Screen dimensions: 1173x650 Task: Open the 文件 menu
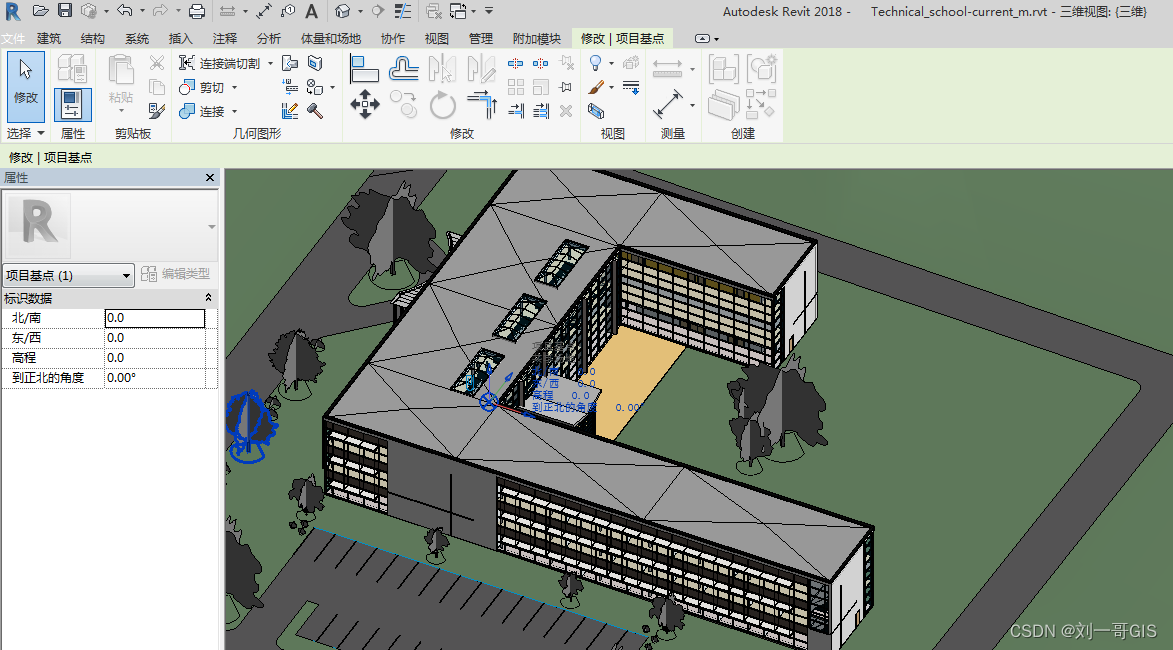click(x=13, y=38)
